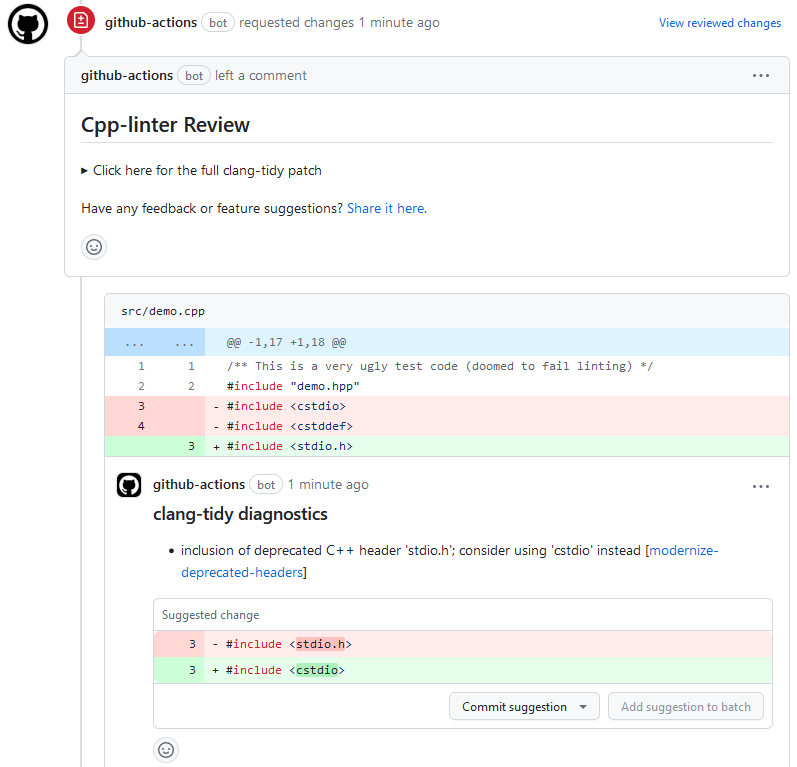The width and height of the screenshot is (797, 767).
Task: Click the left expand dots in the diff hunk header
Action: coord(134,343)
